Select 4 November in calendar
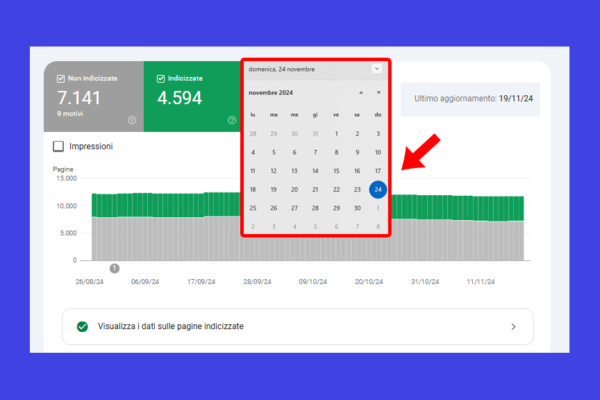The image size is (600, 400). [x=253, y=152]
